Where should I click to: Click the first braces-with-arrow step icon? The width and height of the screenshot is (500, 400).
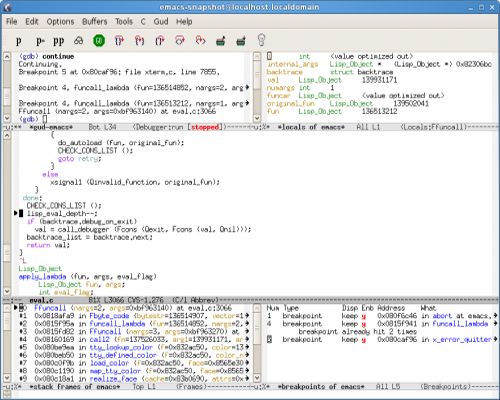click(x=119, y=41)
